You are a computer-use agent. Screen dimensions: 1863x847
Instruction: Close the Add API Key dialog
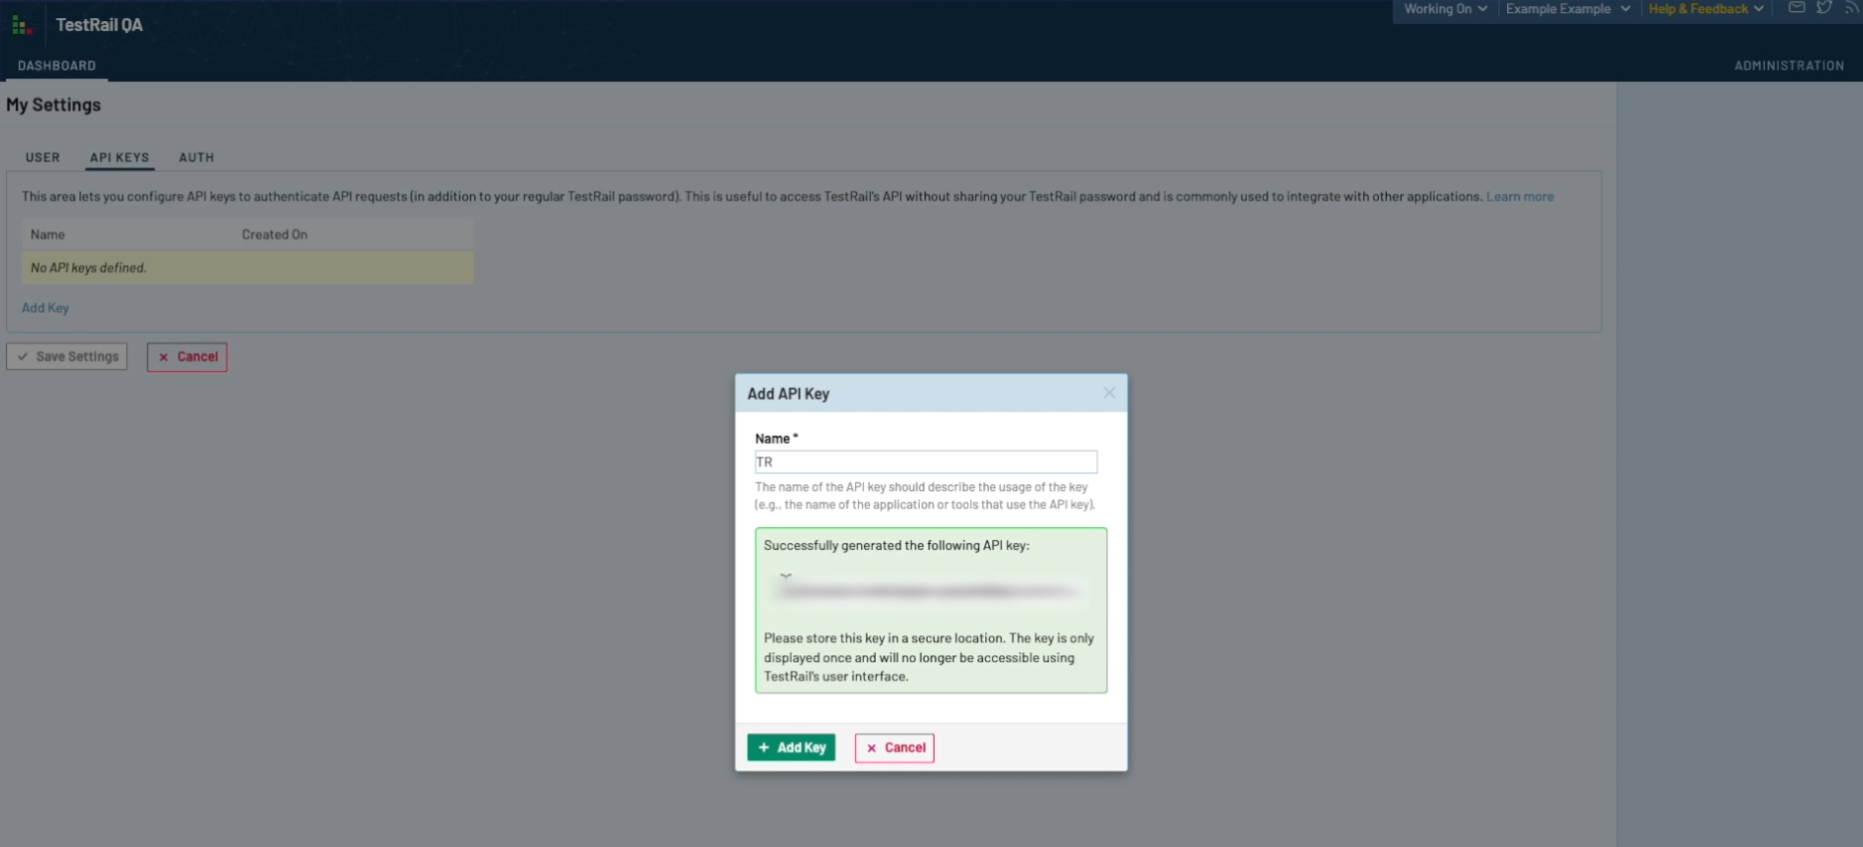[1109, 393]
